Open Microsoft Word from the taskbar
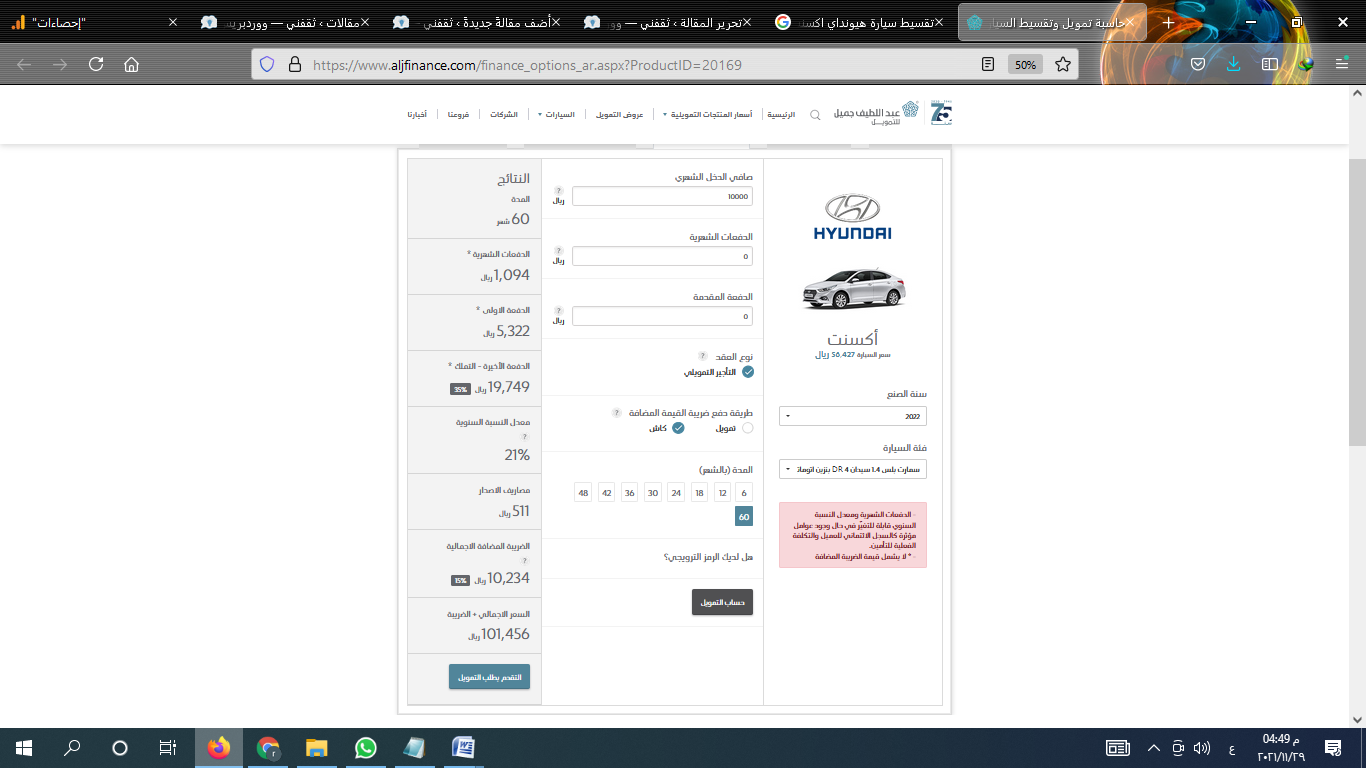The height and width of the screenshot is (768, 1366). coord(463,747)
